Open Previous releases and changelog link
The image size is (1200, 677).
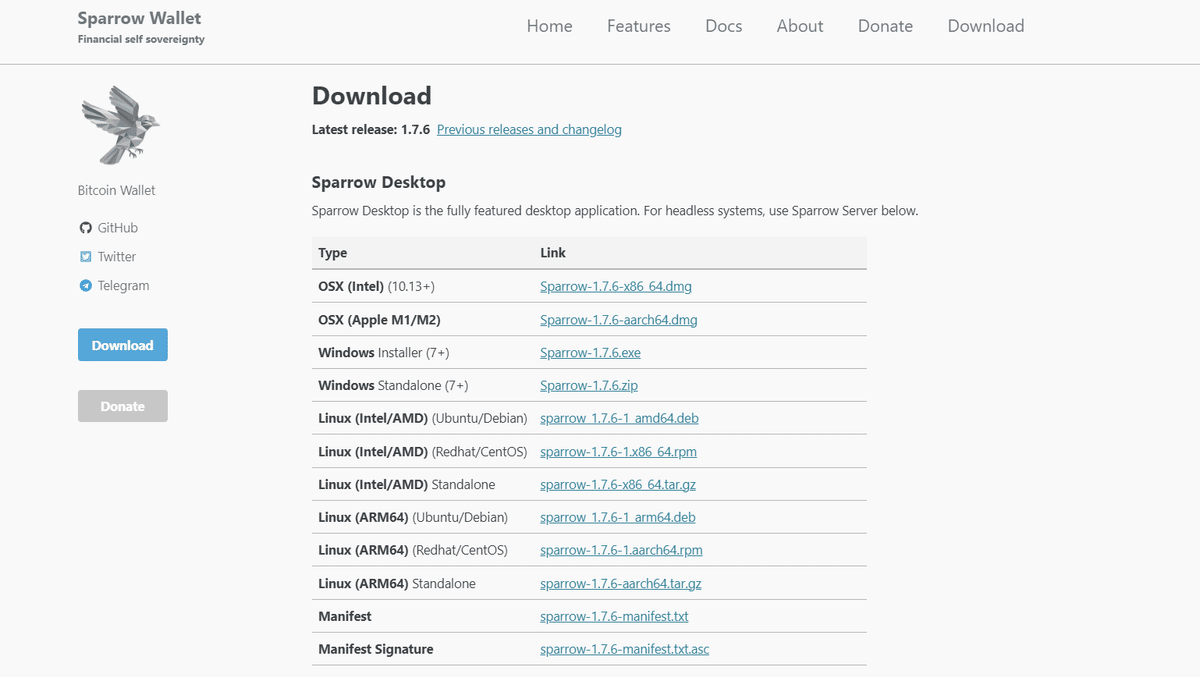coord(529,130)
